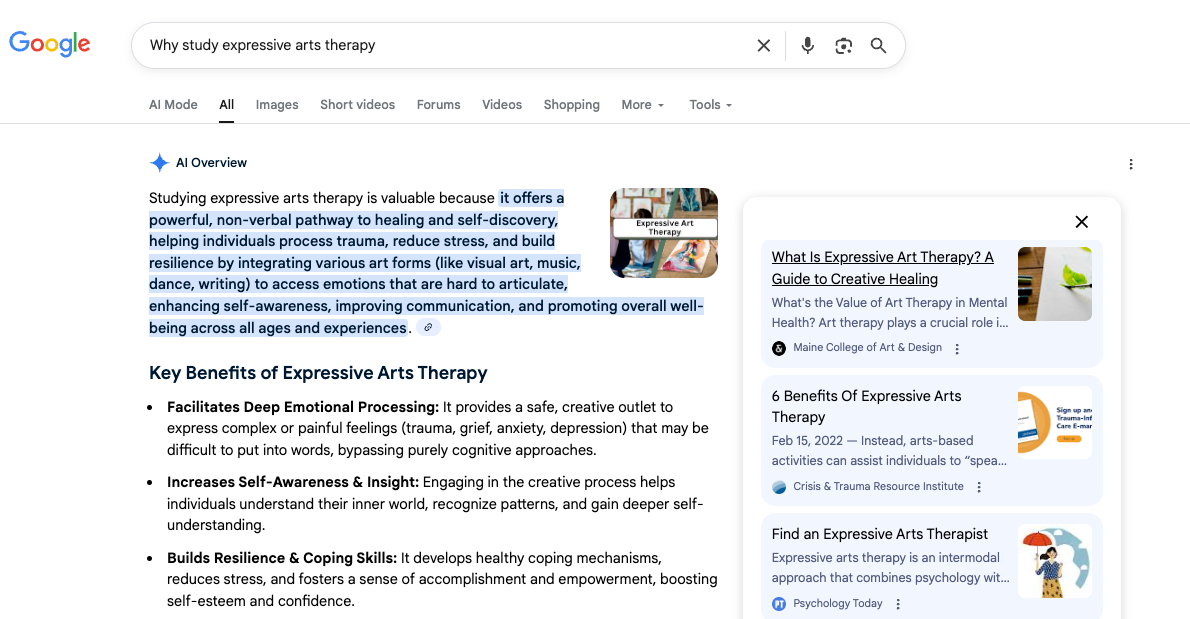
Task: Click the magnifying glass search button
Action: [x=878, y=45]
